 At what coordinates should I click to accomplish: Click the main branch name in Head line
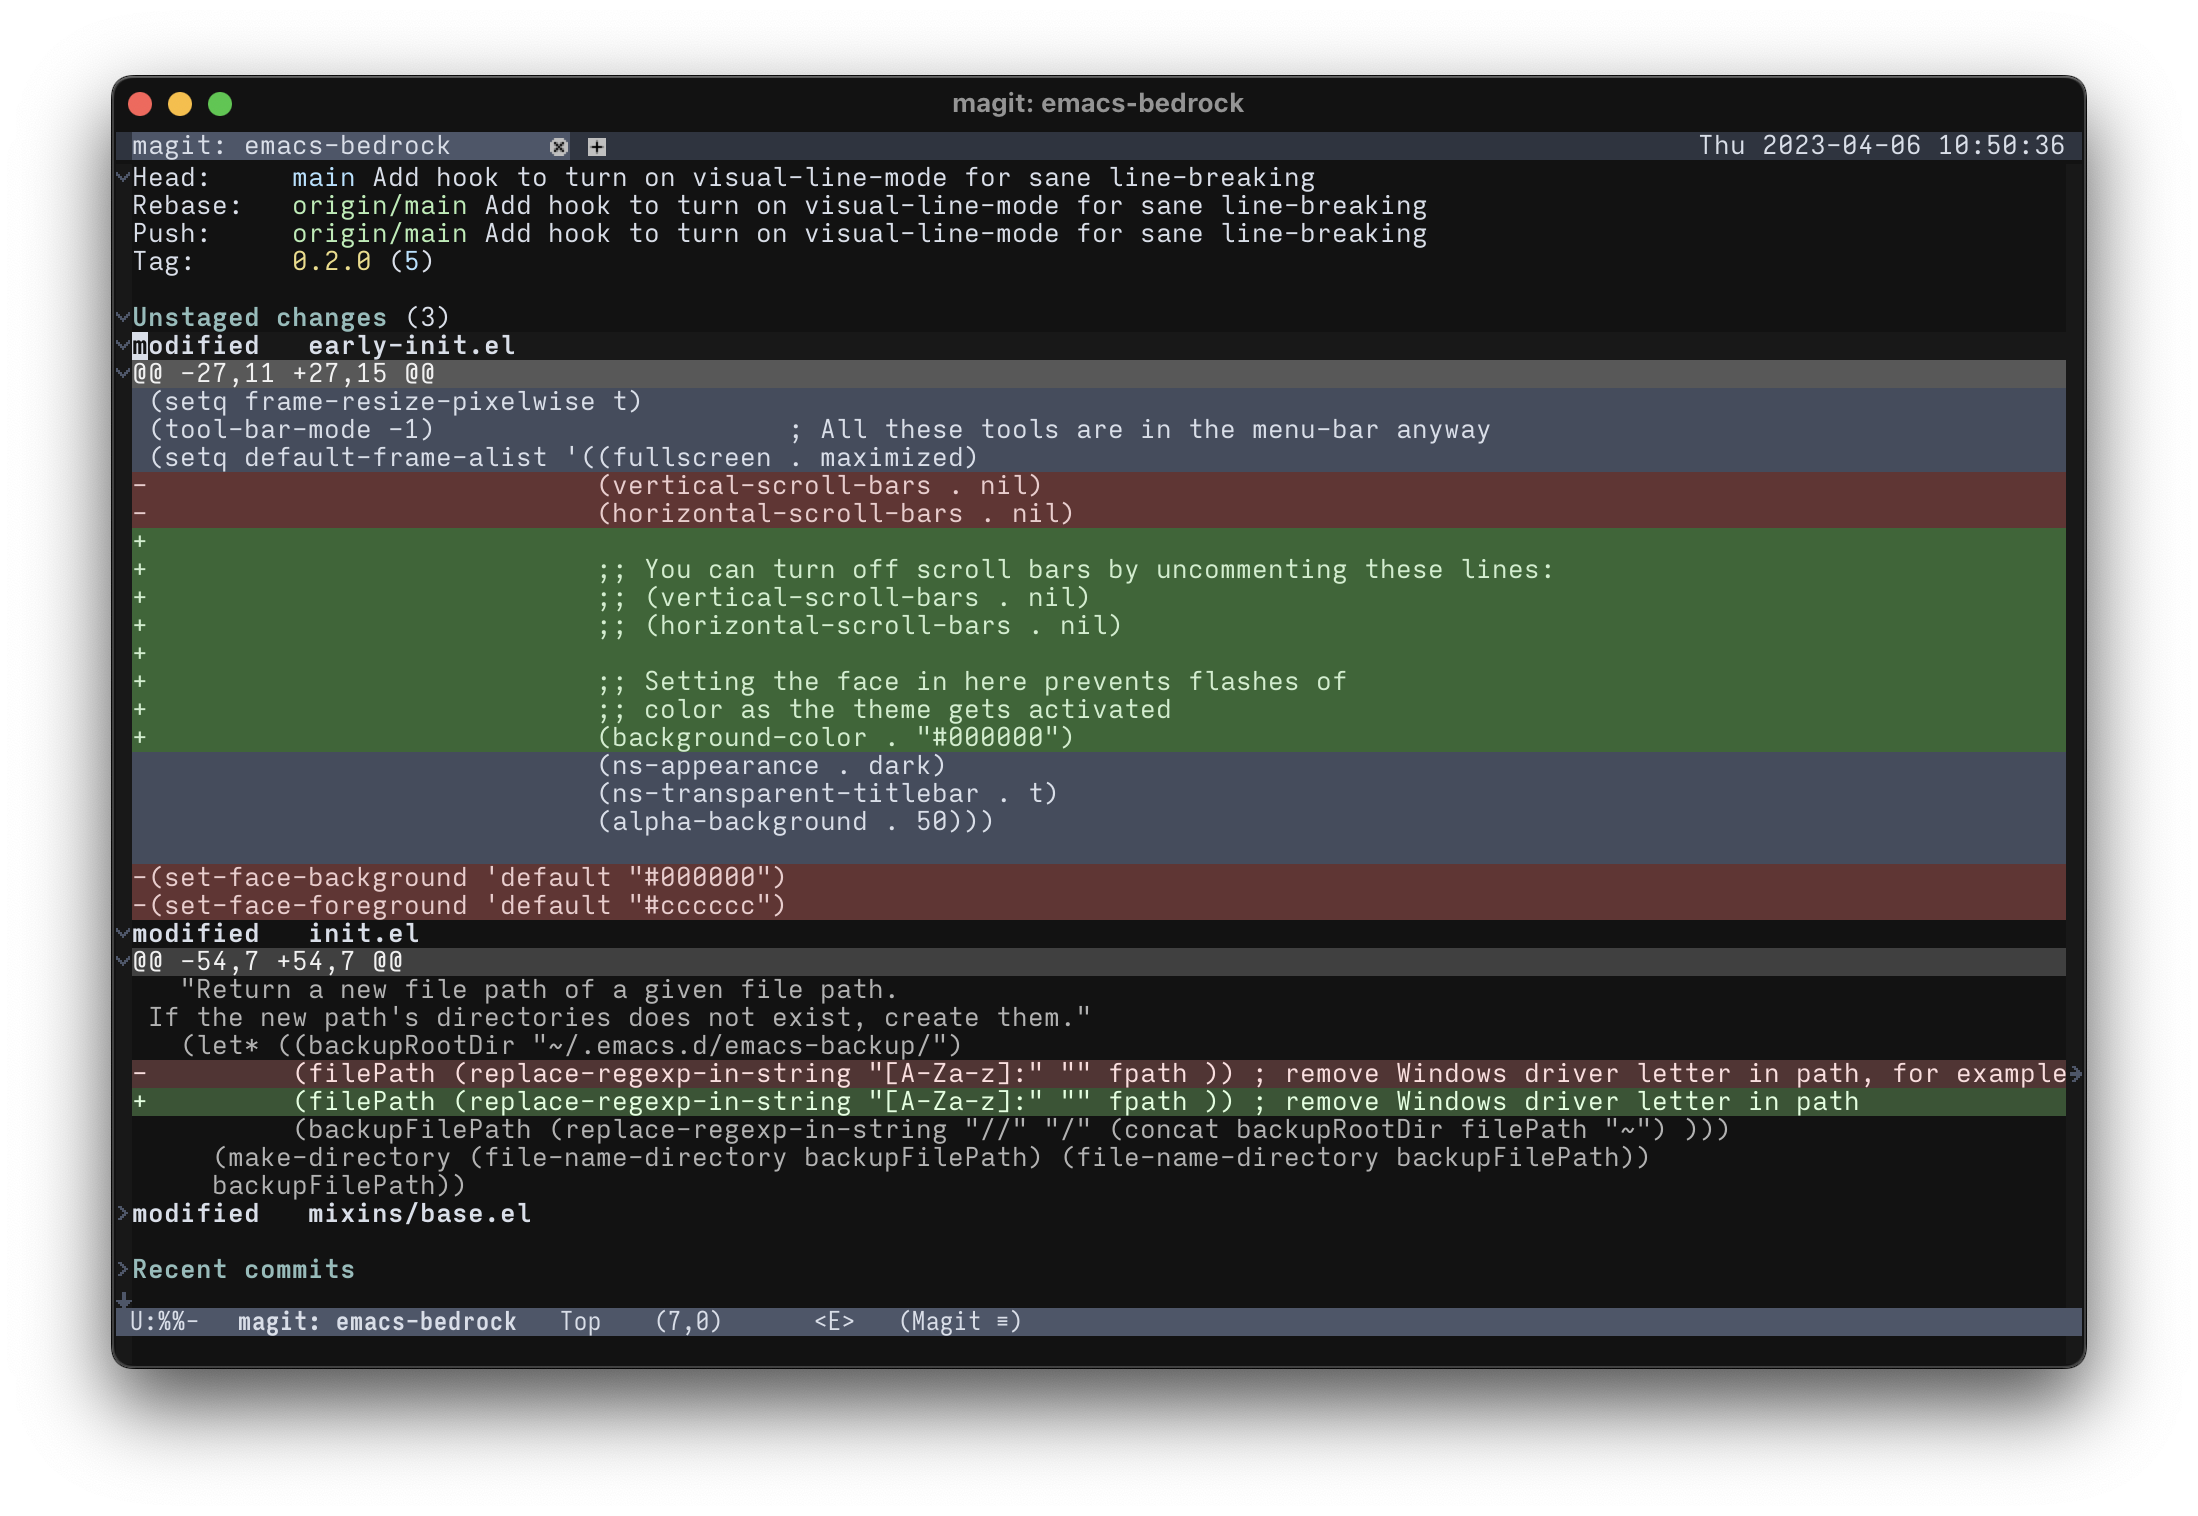pos(324,177)
